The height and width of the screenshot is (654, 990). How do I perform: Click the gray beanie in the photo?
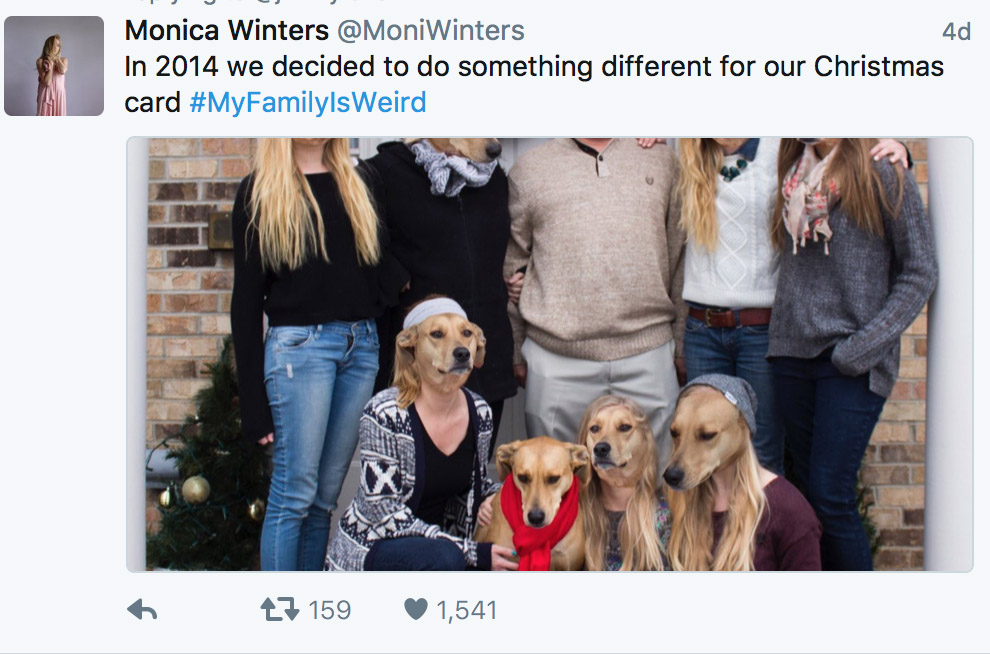point(724,396)
